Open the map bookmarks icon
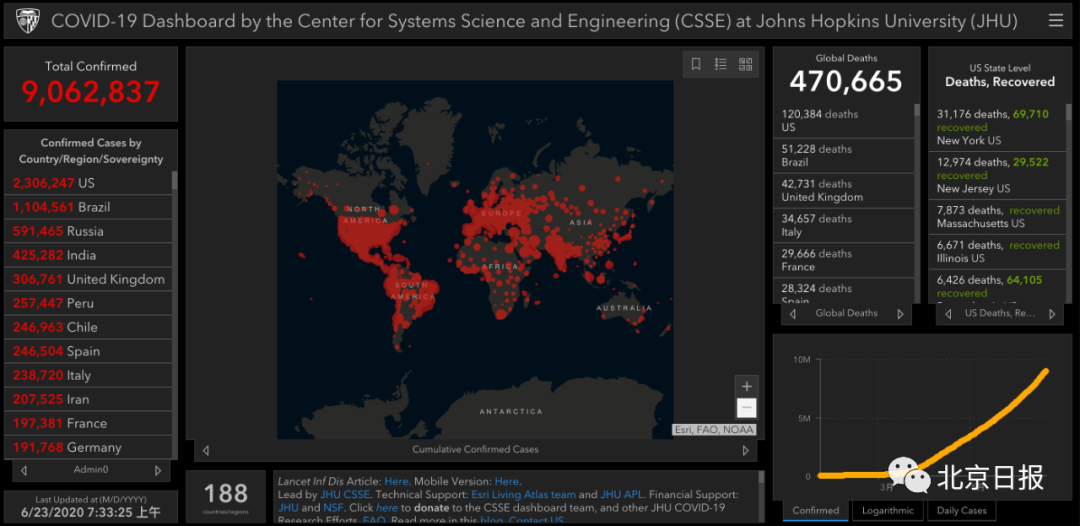This screenshot has width=1080, height=526. click(x=696, y=64)
